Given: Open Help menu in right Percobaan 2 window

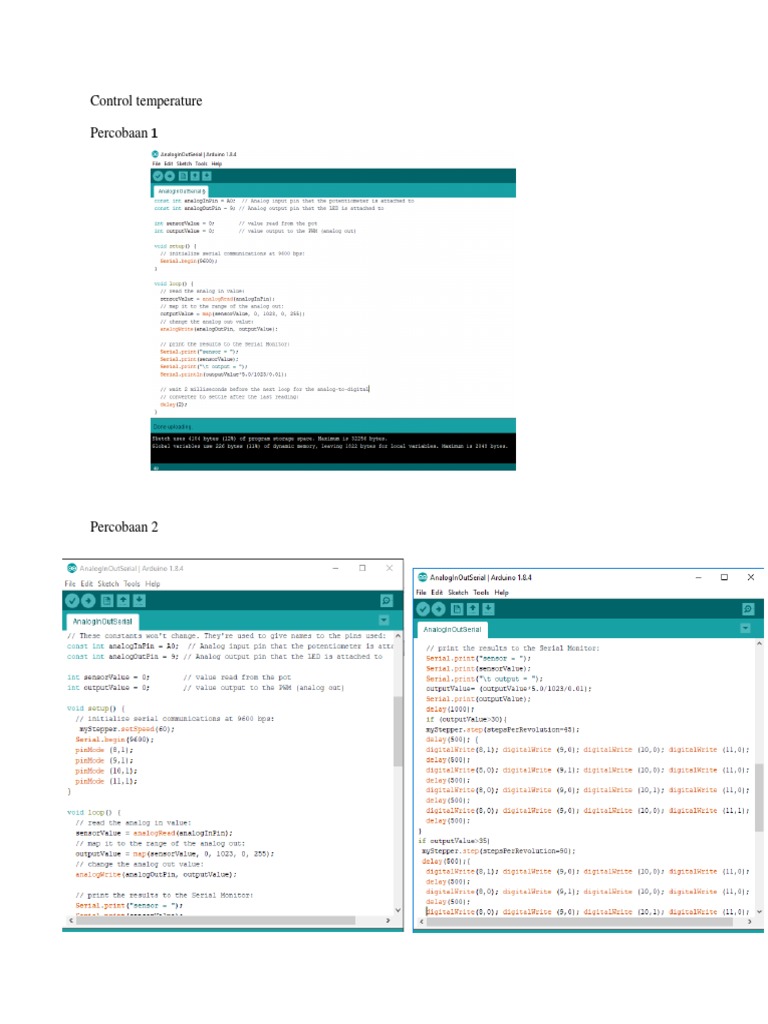Looking at the screenshot, I should tap(502, 592).
